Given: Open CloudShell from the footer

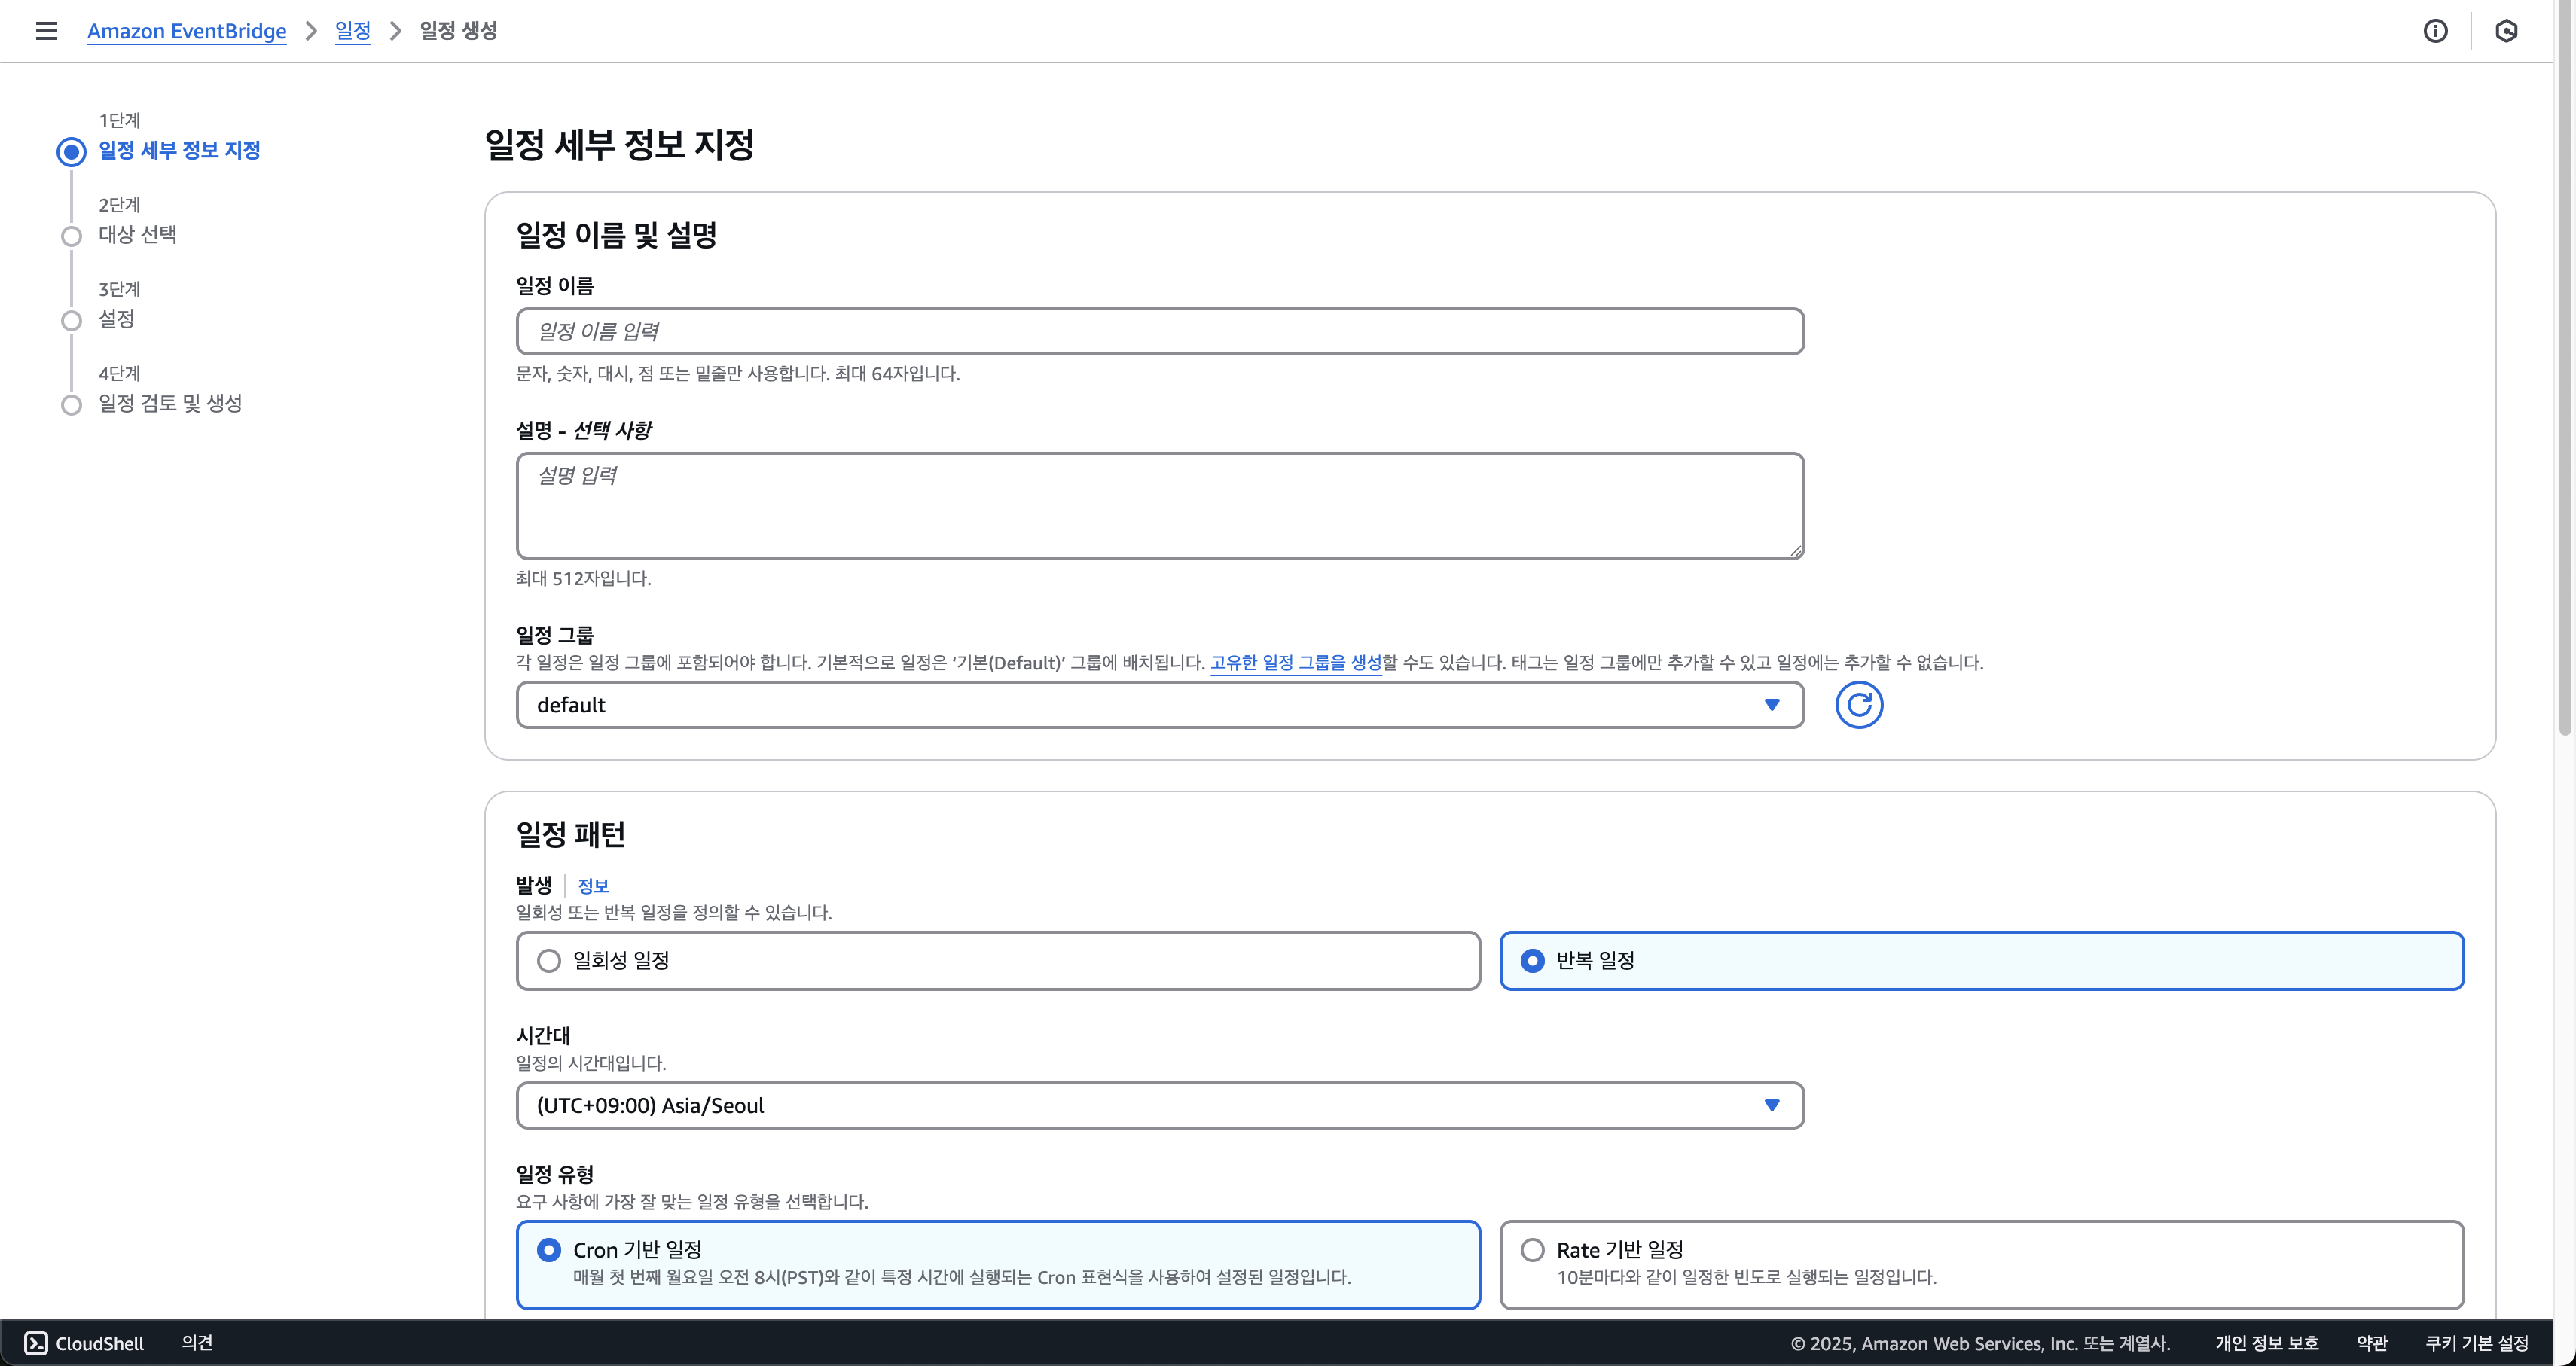Looking at the screenshot, I should tap(84, 1343).
